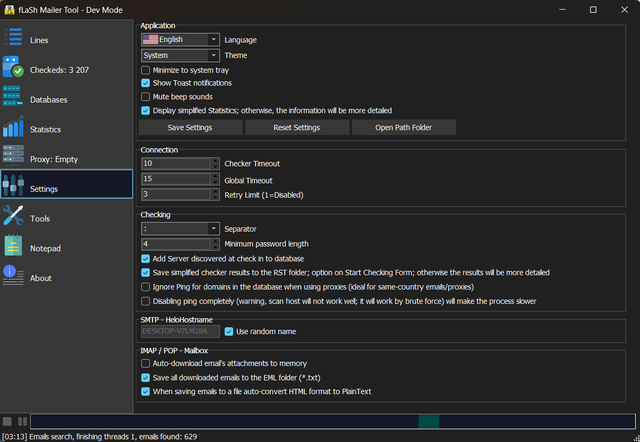
Task: Enable Auto-download email's attachments to memory
Action: pyautogui.click(x=145, y=363)
